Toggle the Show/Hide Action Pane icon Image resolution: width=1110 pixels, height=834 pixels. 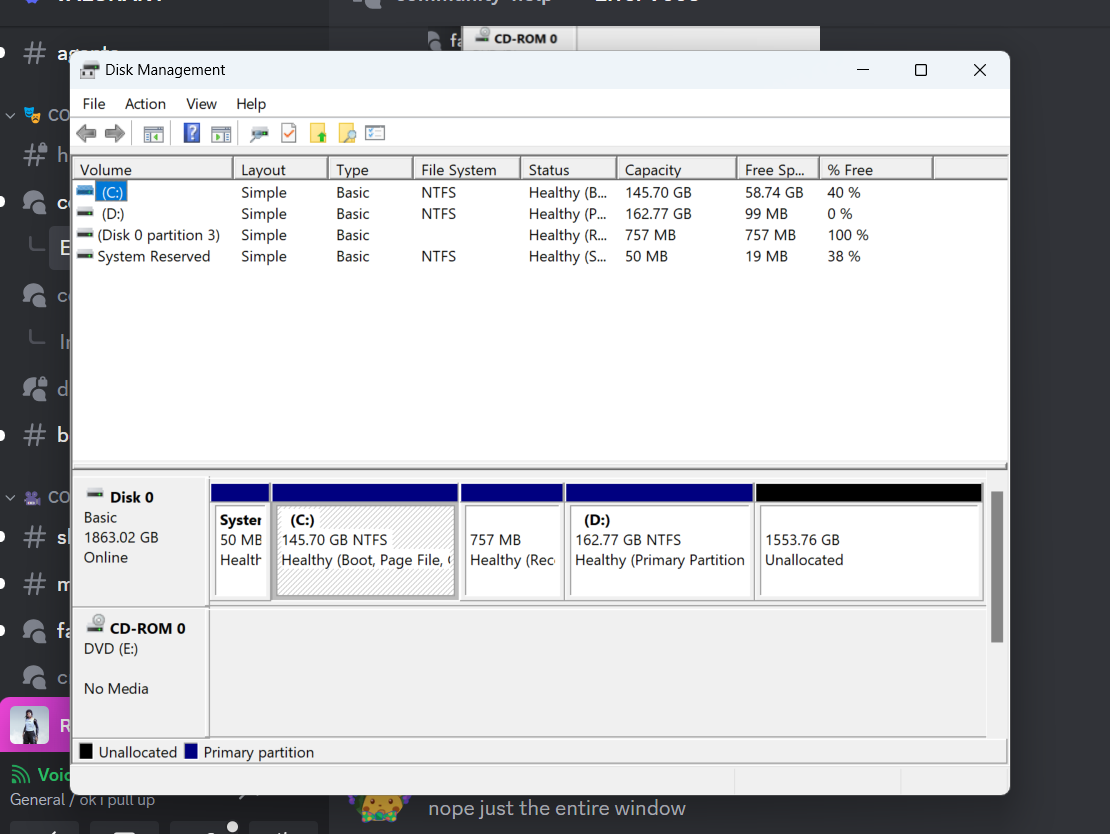click(x=221, y=133)
